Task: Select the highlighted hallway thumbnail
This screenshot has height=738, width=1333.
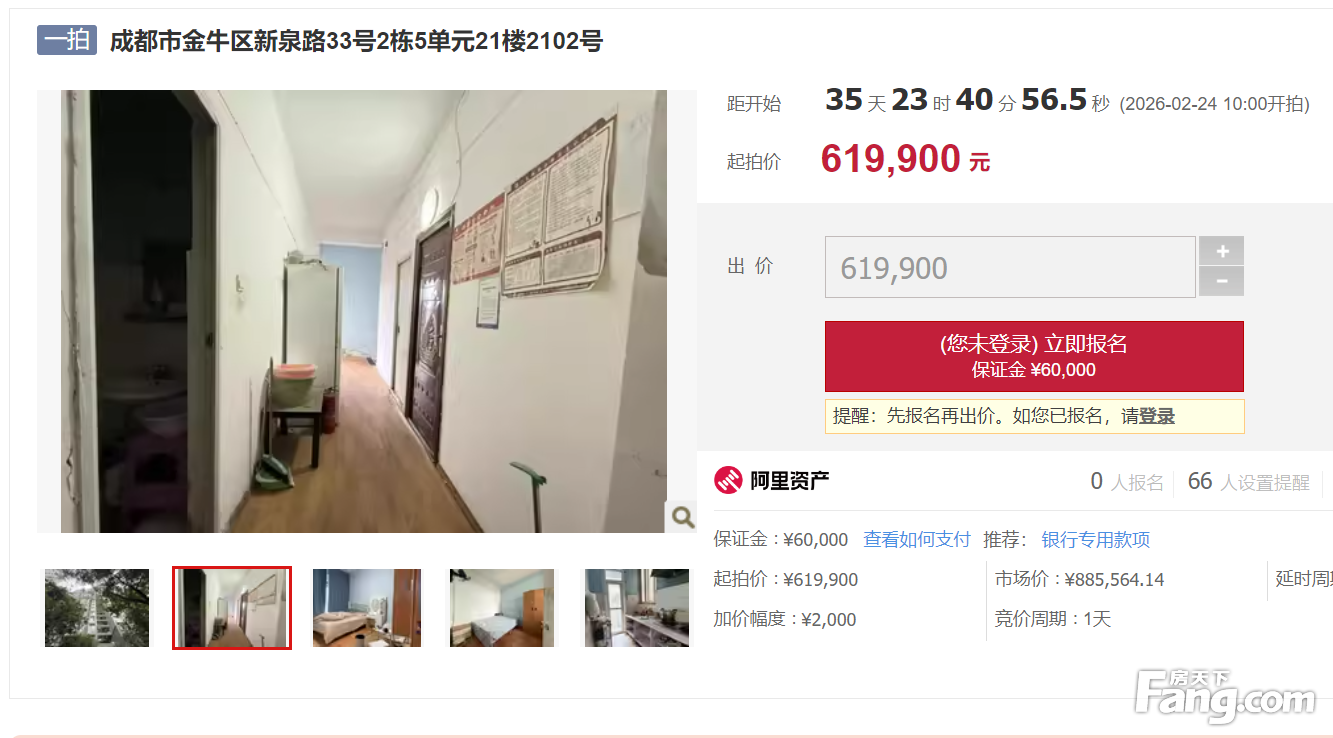Action: (232, 608)
